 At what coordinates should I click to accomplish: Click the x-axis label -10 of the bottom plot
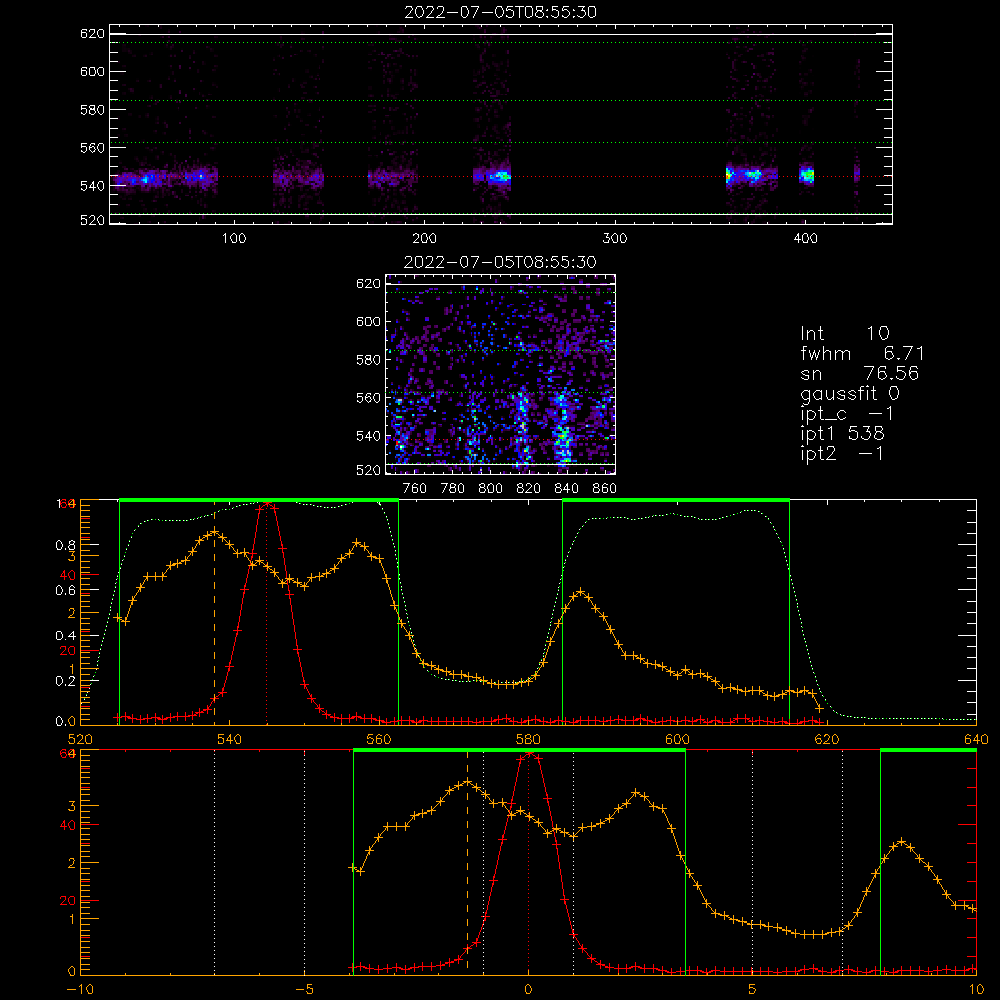click(x=80, y=990)
